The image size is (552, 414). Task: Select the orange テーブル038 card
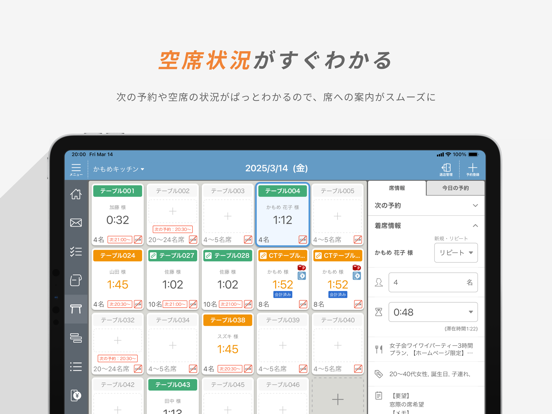pos(228,344)
